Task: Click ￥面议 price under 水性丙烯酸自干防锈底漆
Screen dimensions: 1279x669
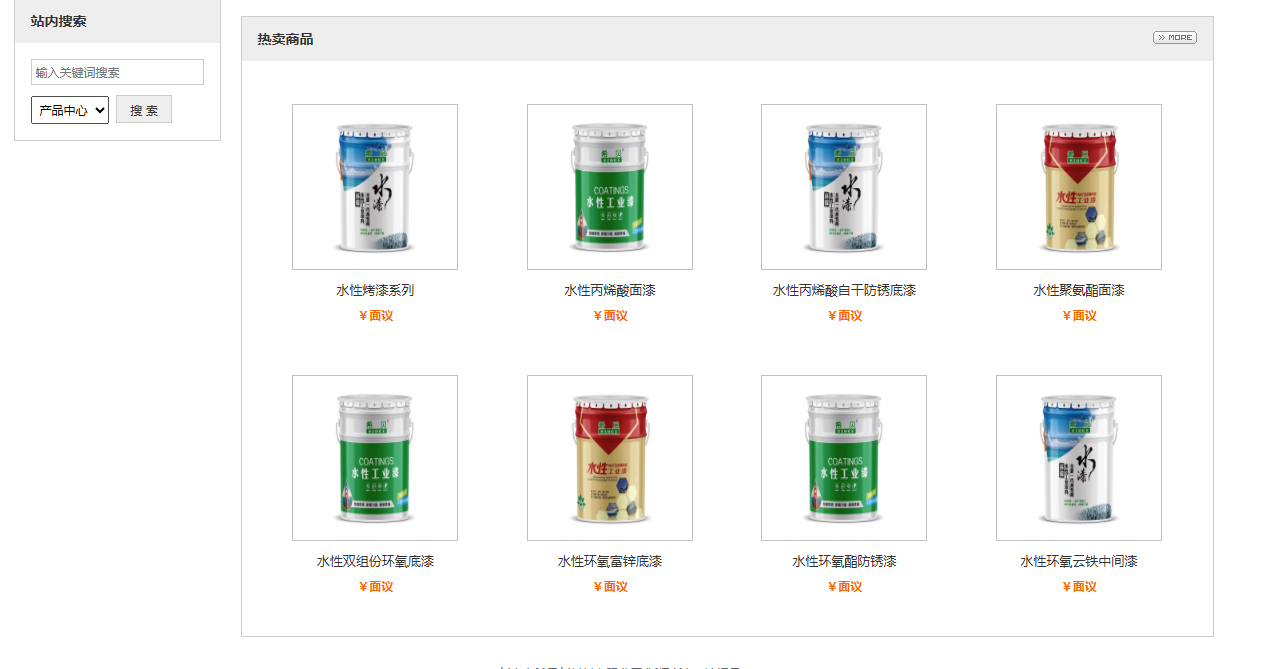Action: click(845, 316)
